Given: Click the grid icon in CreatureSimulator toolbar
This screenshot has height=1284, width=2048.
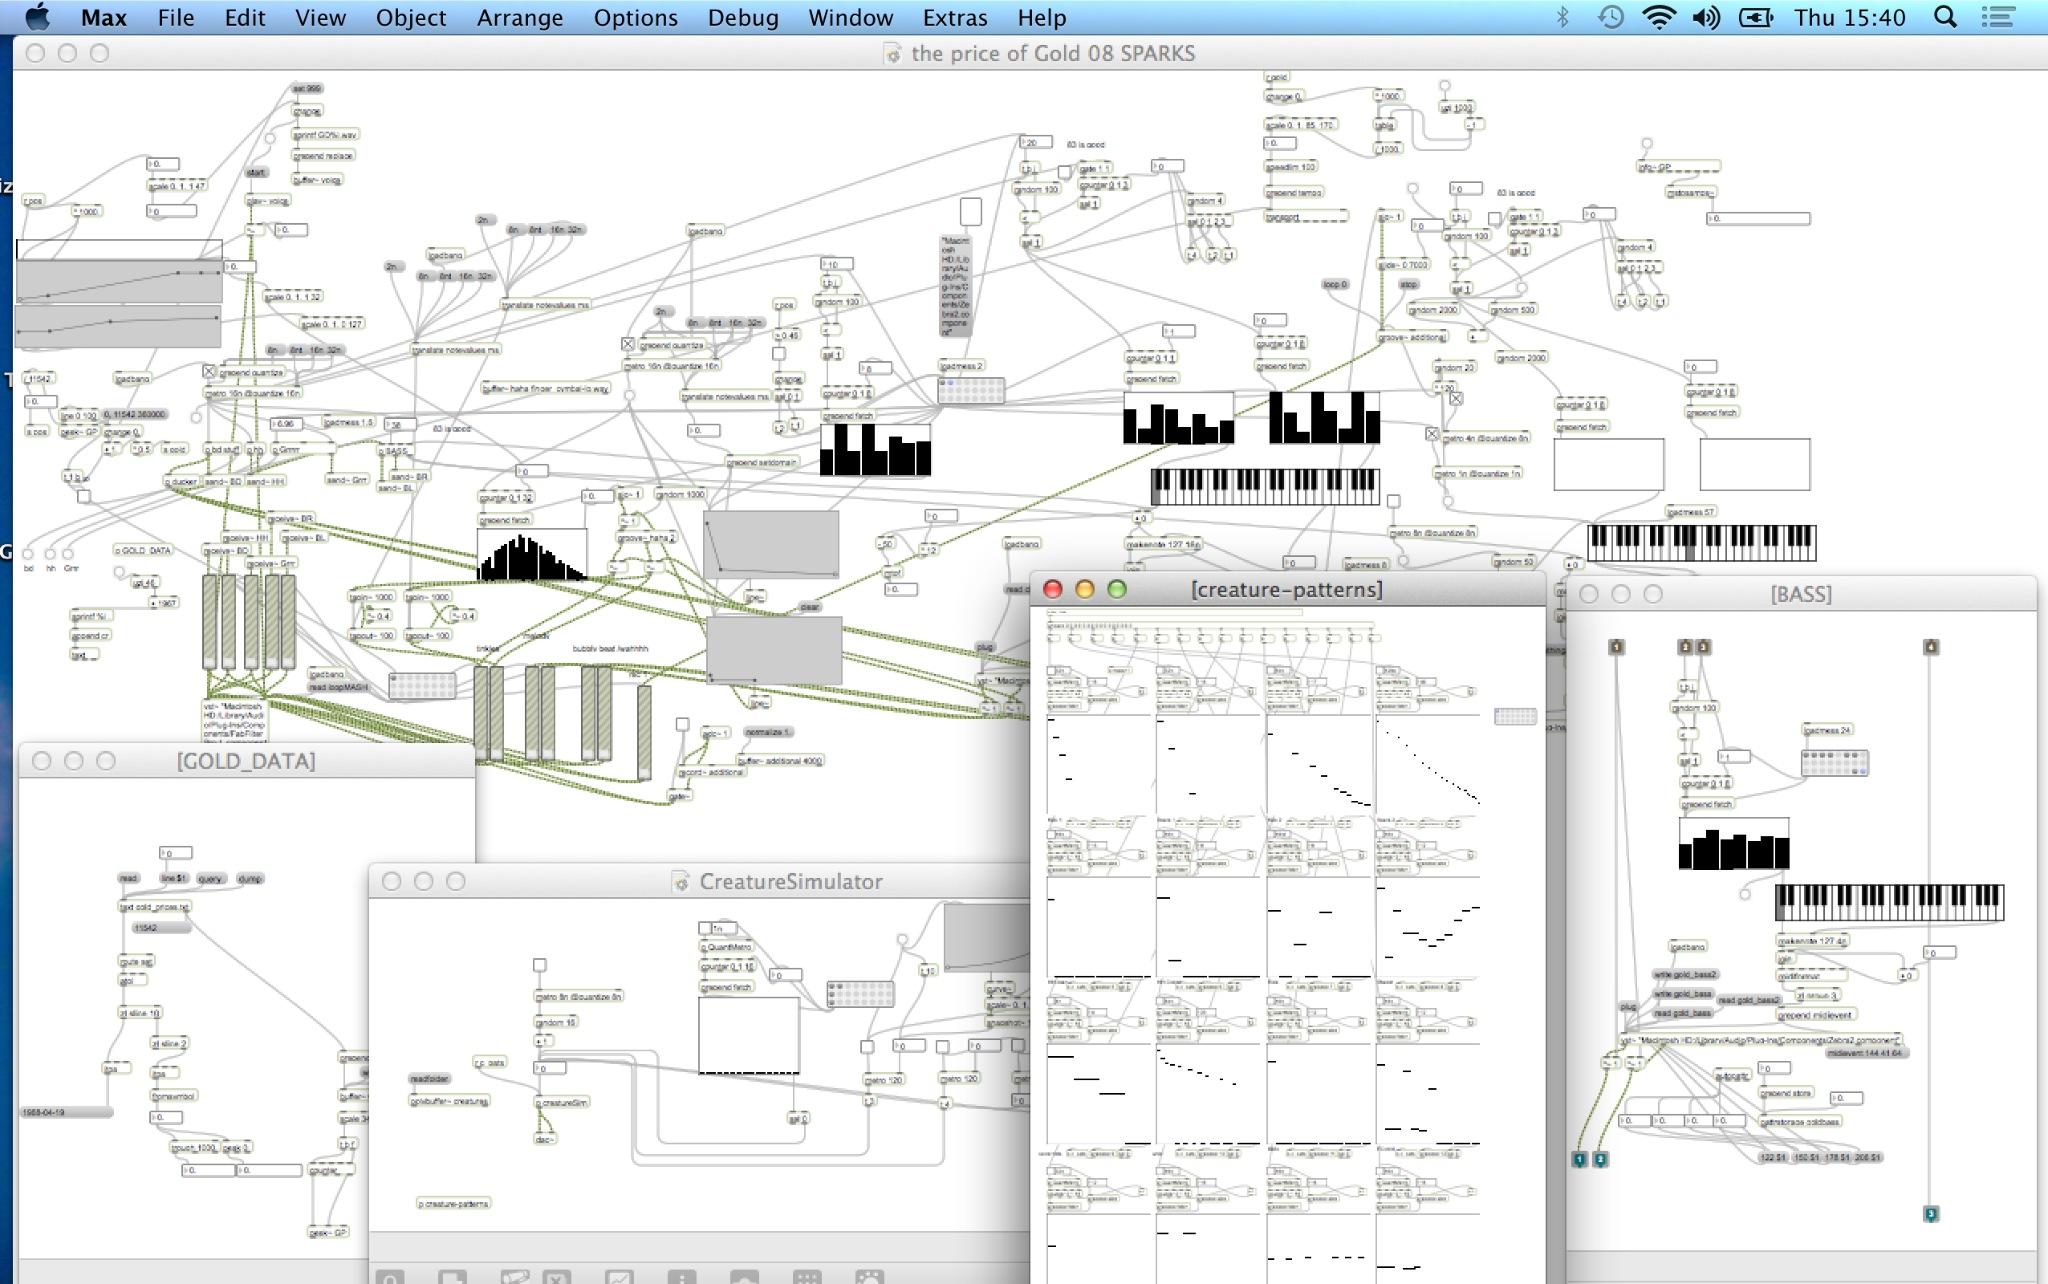Looking at the screenshot, I should click(x=807, y=1278).
